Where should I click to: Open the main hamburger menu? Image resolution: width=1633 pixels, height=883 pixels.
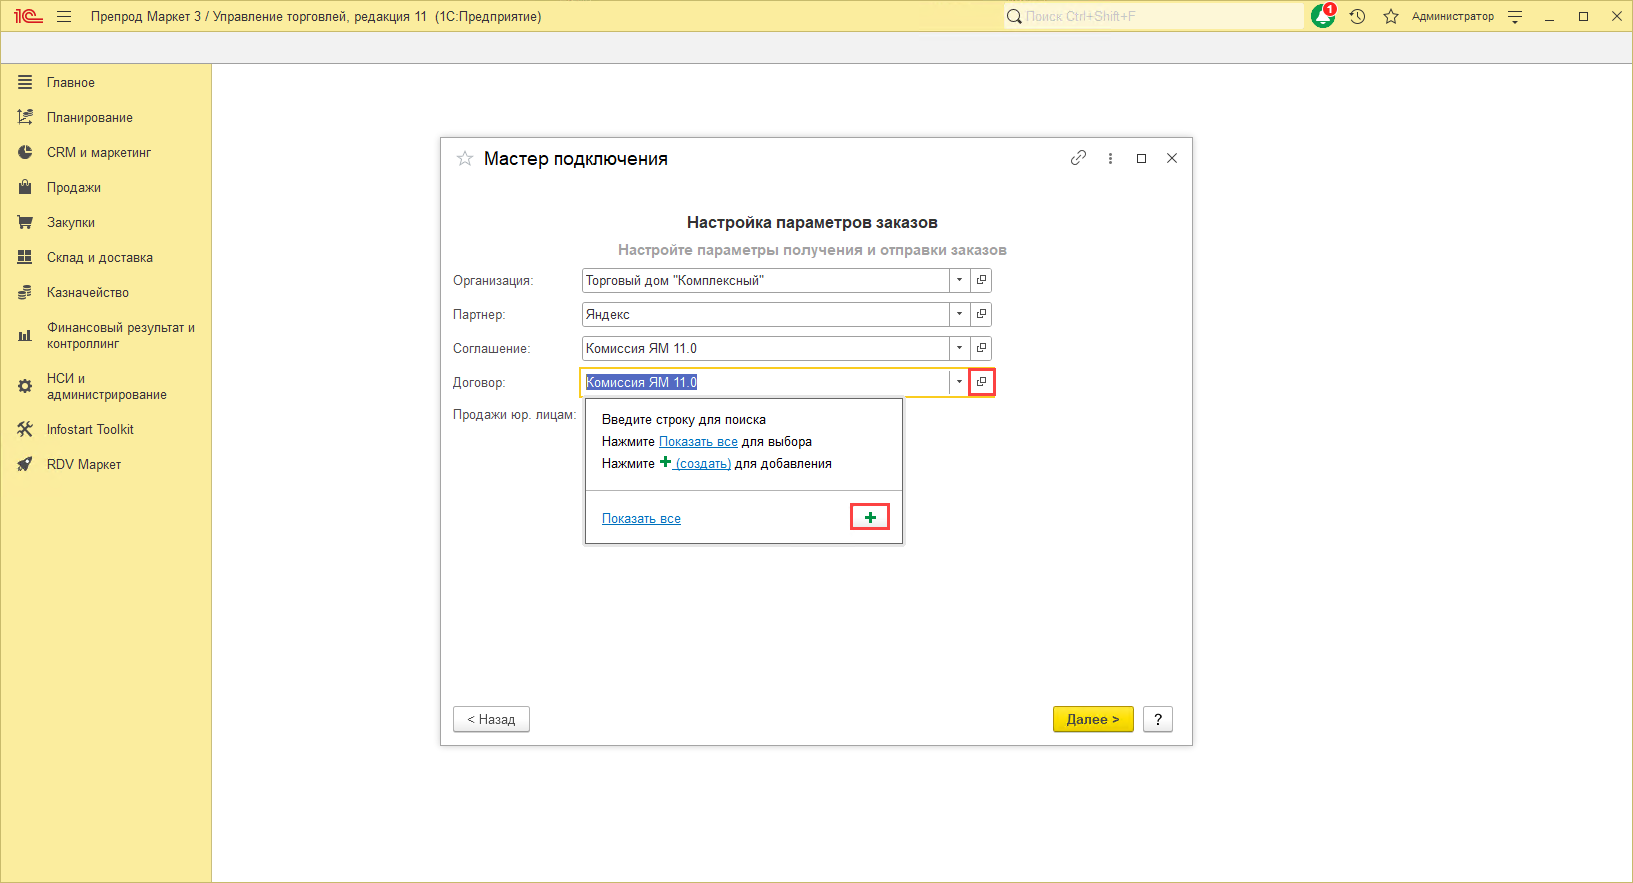[64, 17]
